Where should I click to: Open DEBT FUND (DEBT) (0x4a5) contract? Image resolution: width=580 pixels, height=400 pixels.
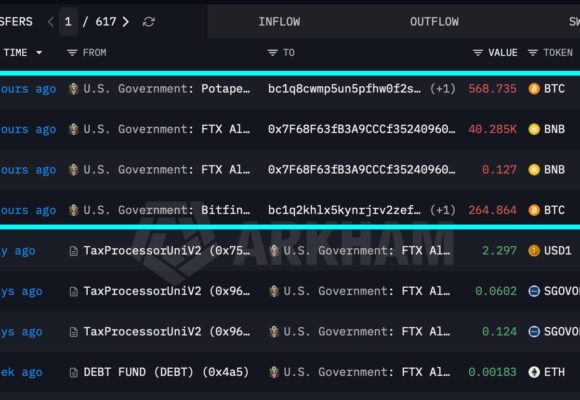(166, 372)
